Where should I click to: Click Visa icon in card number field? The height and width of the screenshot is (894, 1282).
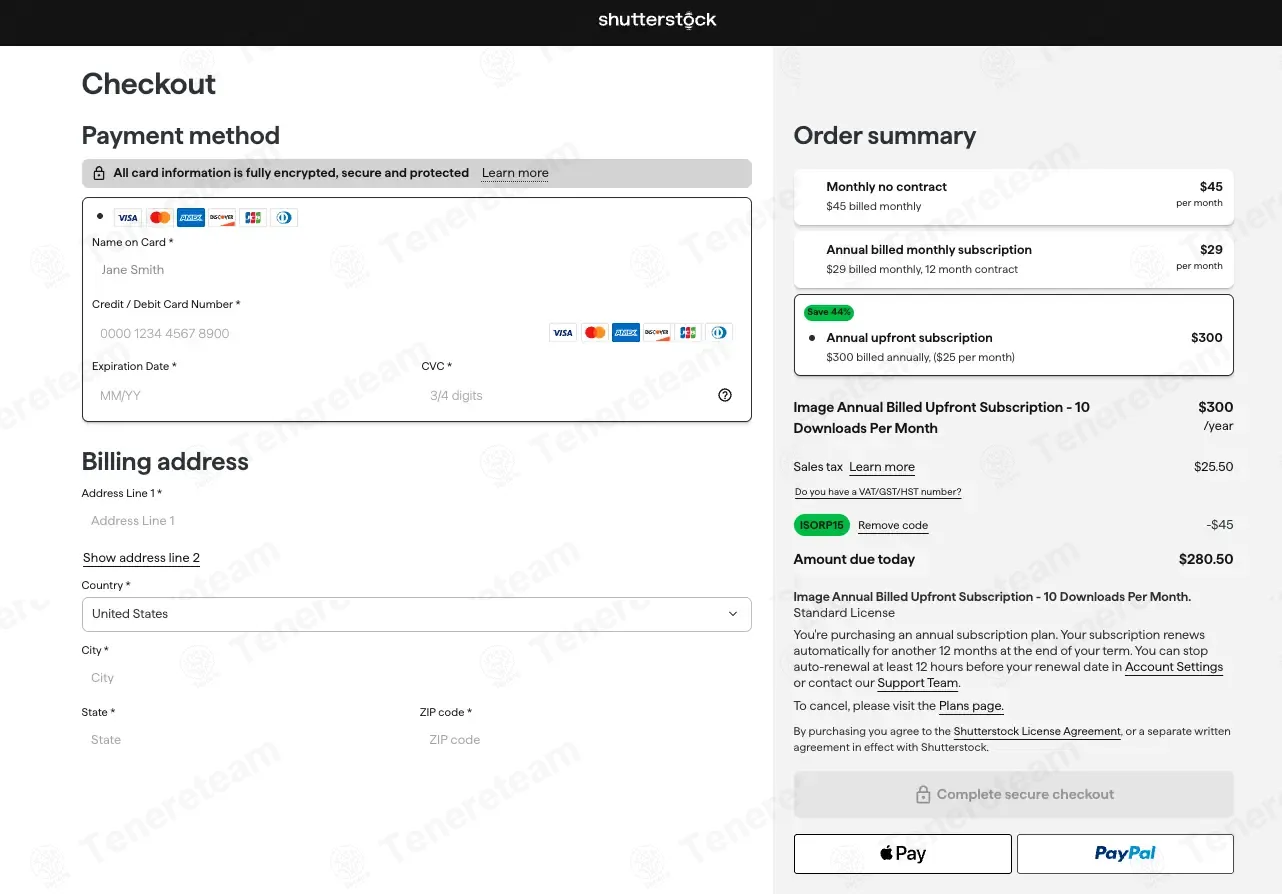click(563, 333)
